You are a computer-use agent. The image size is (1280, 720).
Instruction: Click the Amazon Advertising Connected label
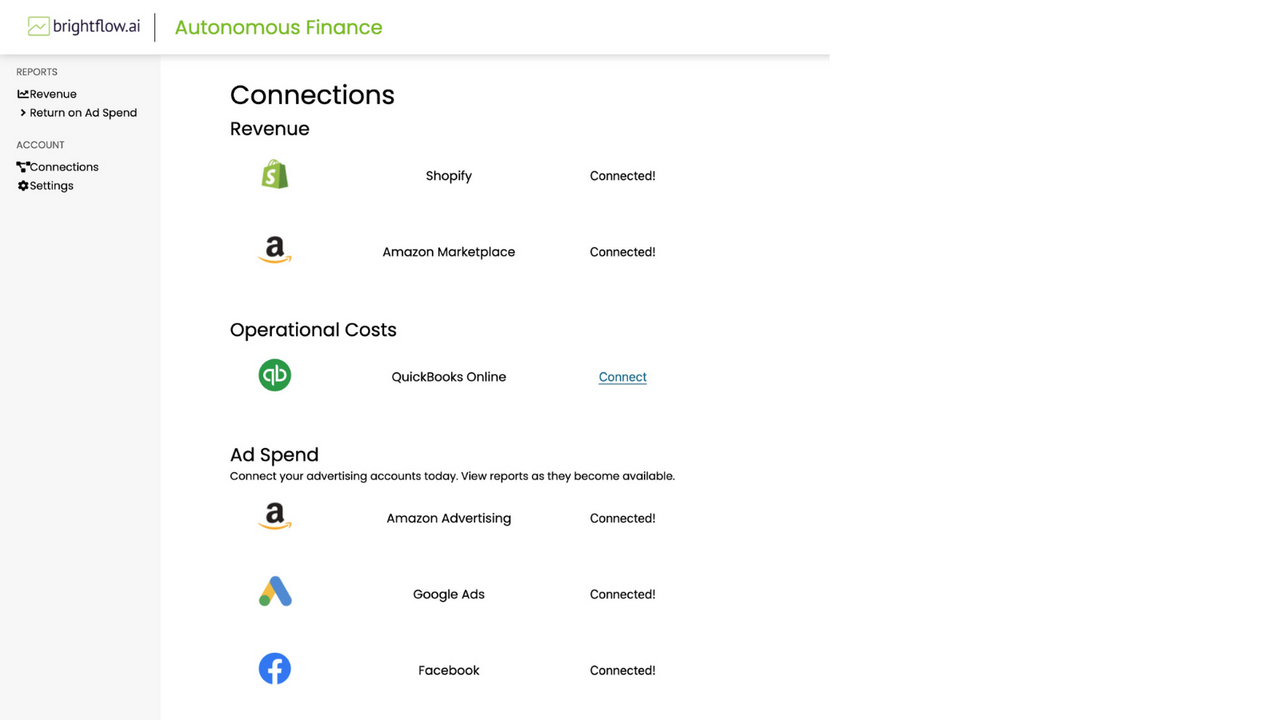coord(622,518)
